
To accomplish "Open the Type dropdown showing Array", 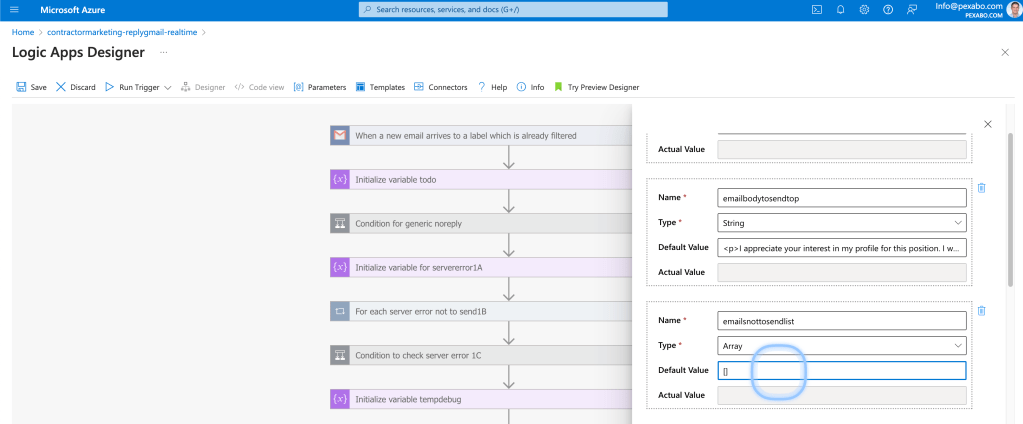I will coord(842,346).
